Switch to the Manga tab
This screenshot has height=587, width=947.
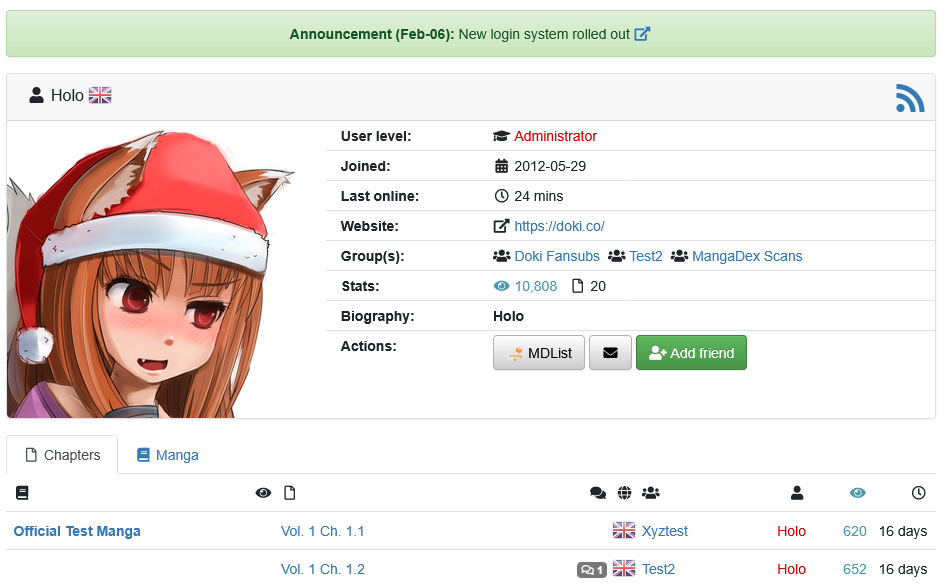click(167, 455)
